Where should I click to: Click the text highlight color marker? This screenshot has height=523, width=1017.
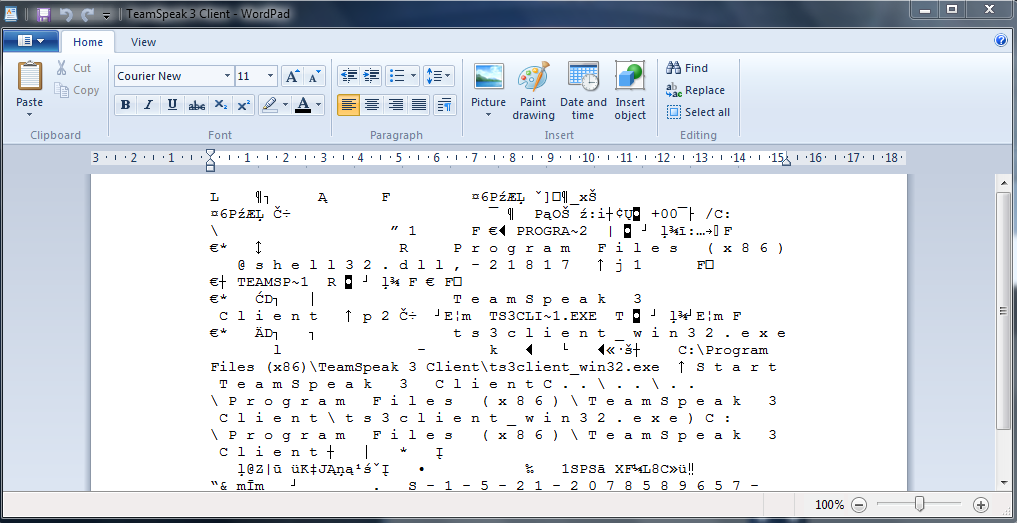tap(270, 105)
